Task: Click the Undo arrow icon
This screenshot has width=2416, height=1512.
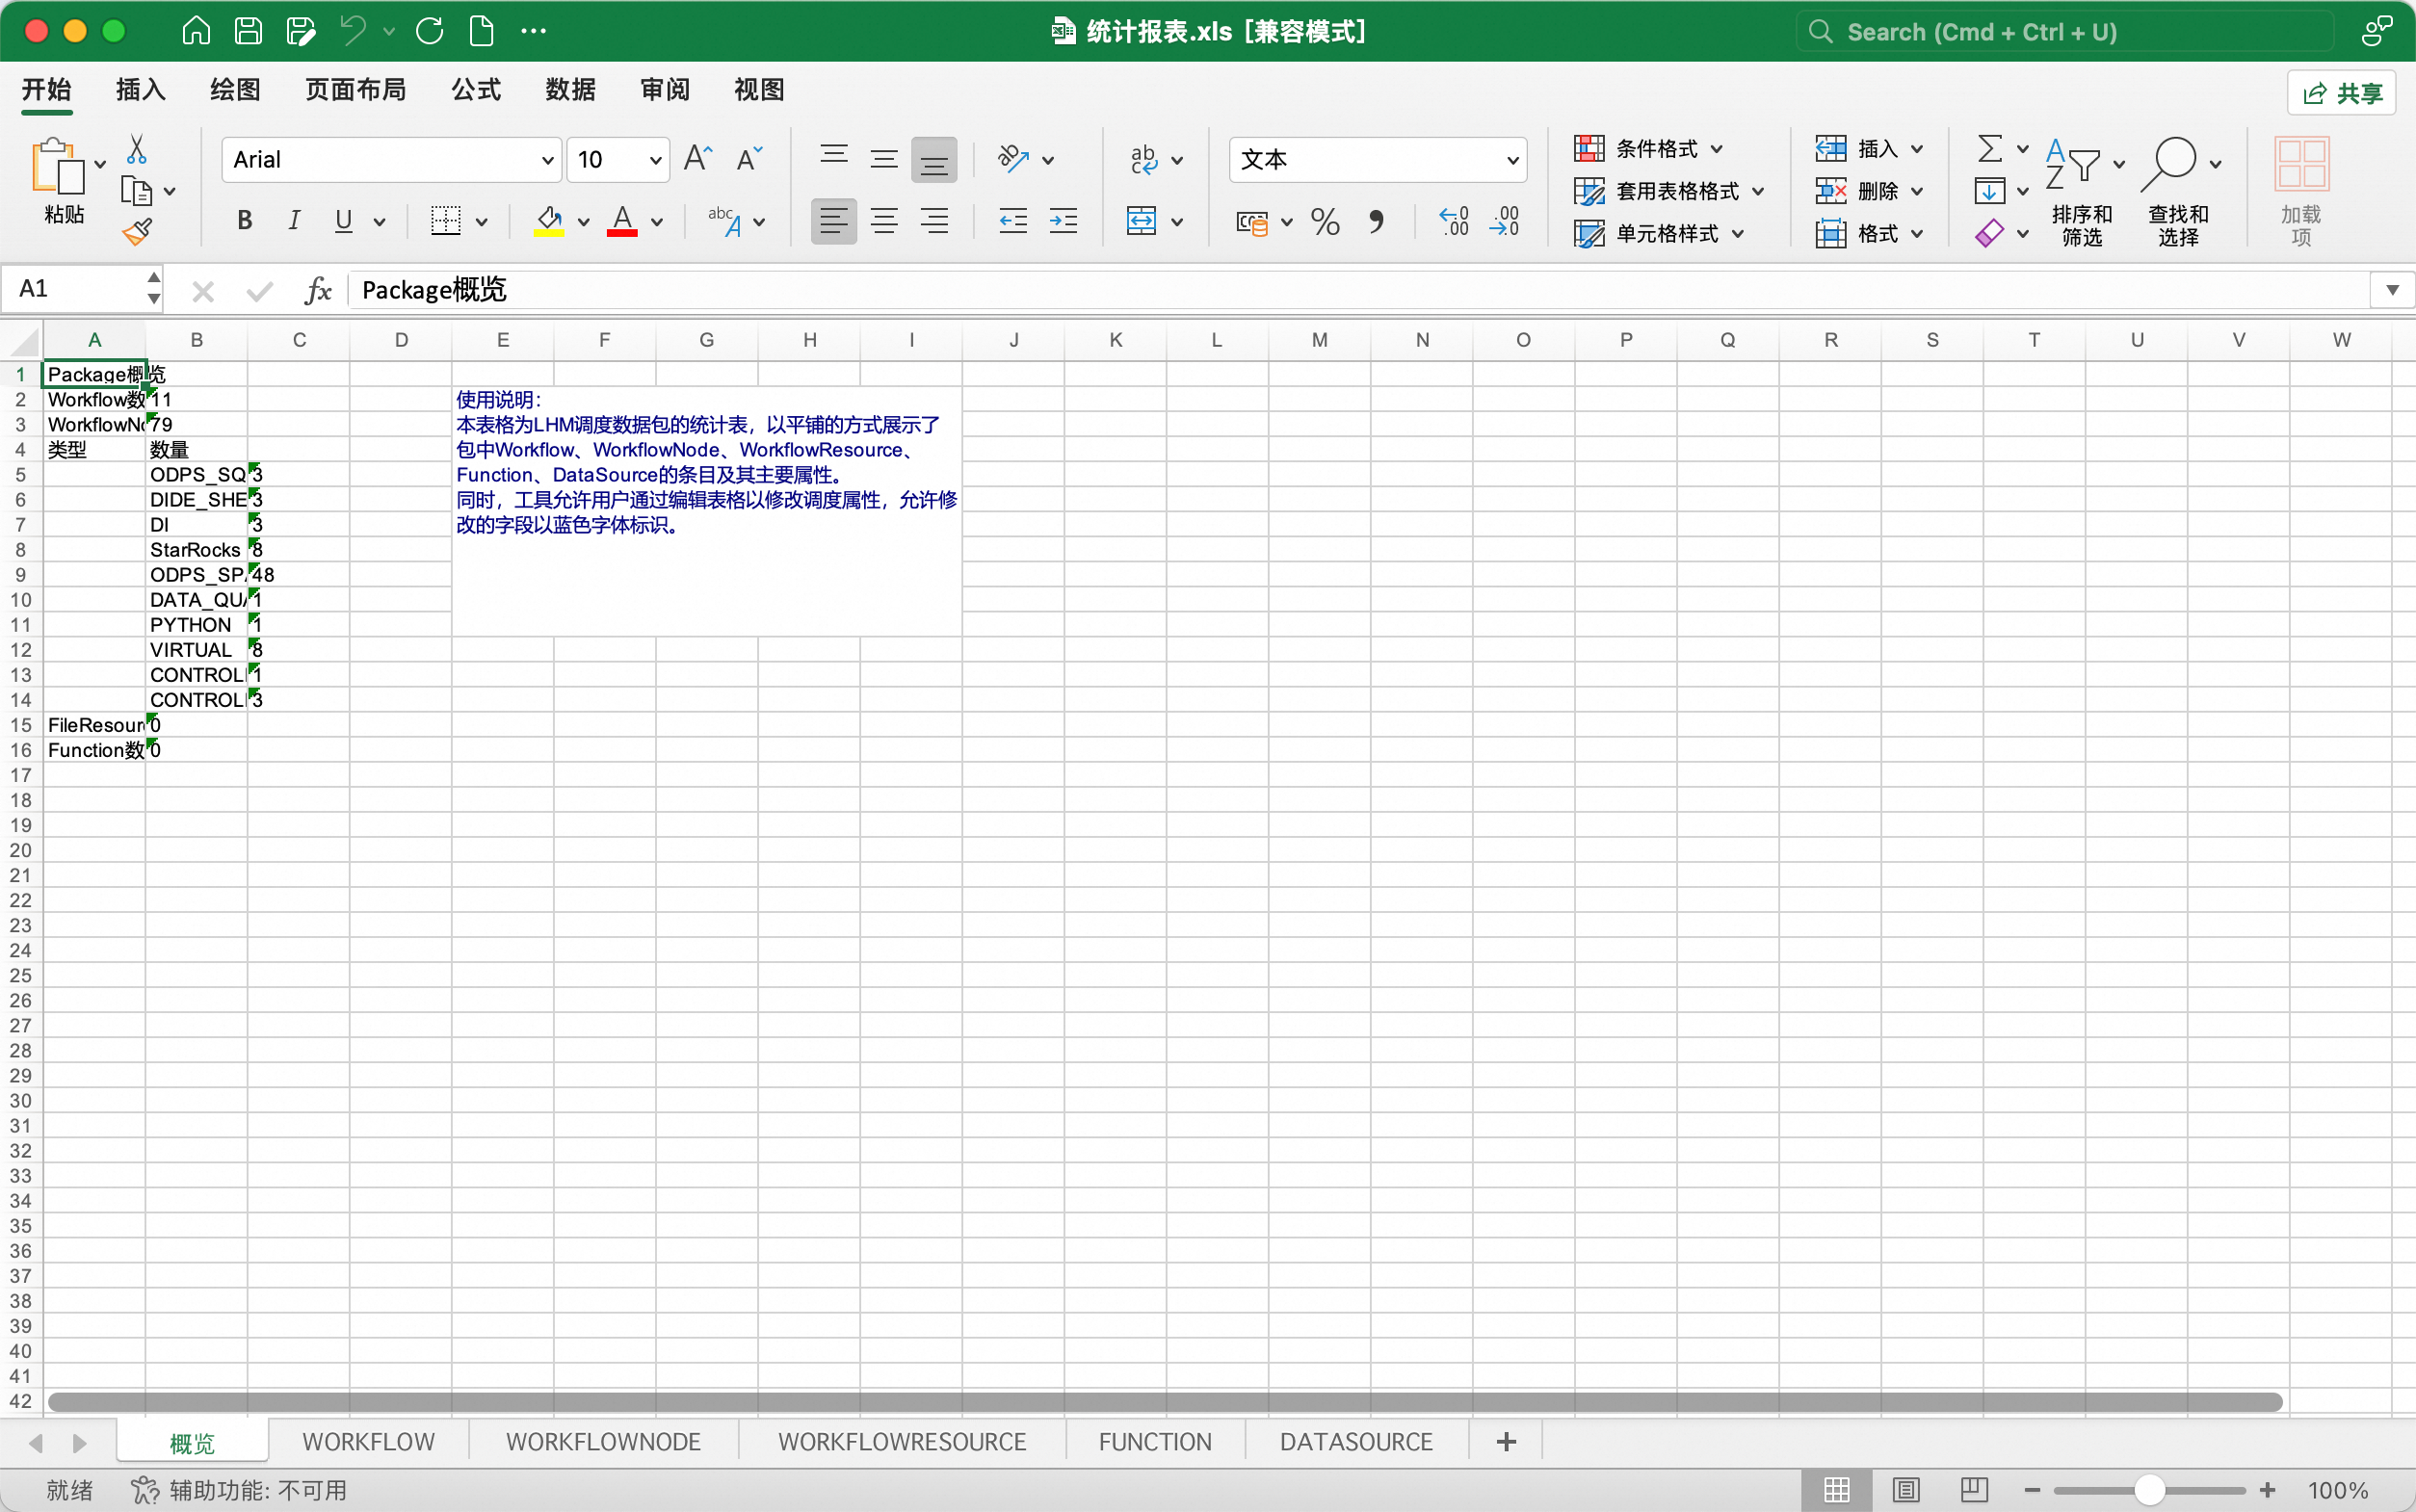Action: click(x=353, y=31)
